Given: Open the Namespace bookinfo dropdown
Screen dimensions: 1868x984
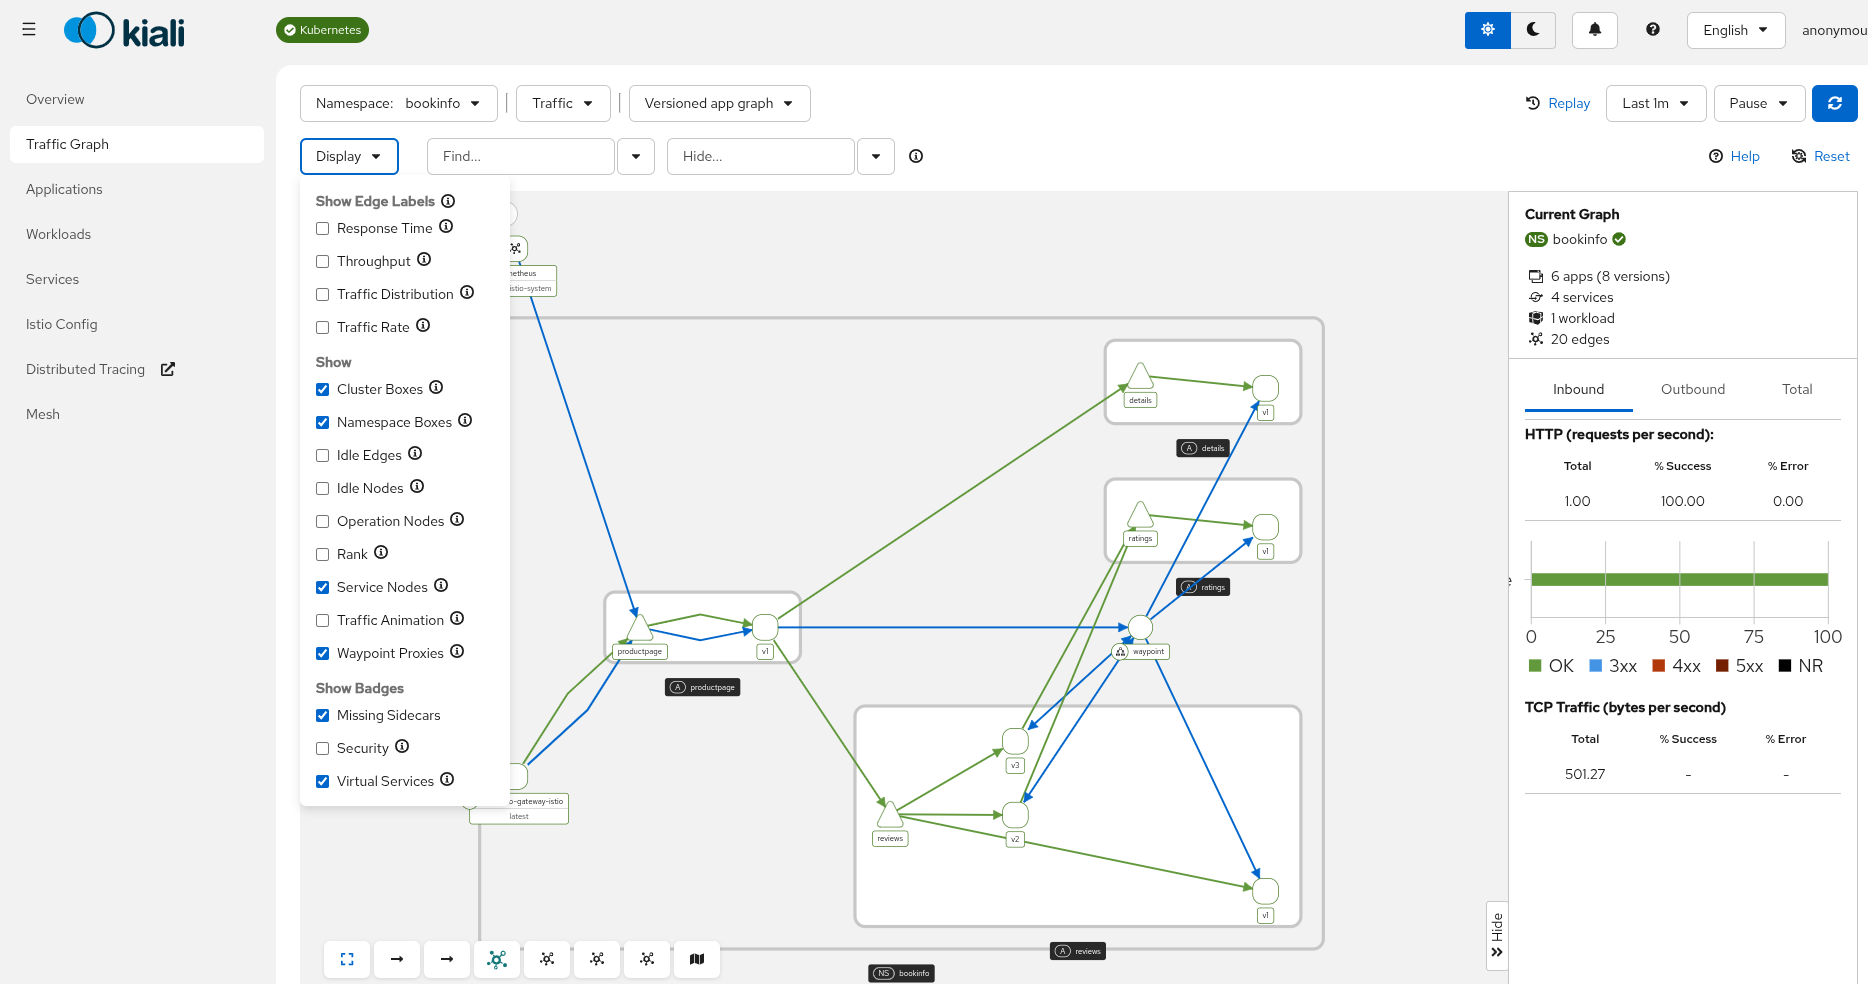Looking at the screenshot, I should tap(398, 103).
